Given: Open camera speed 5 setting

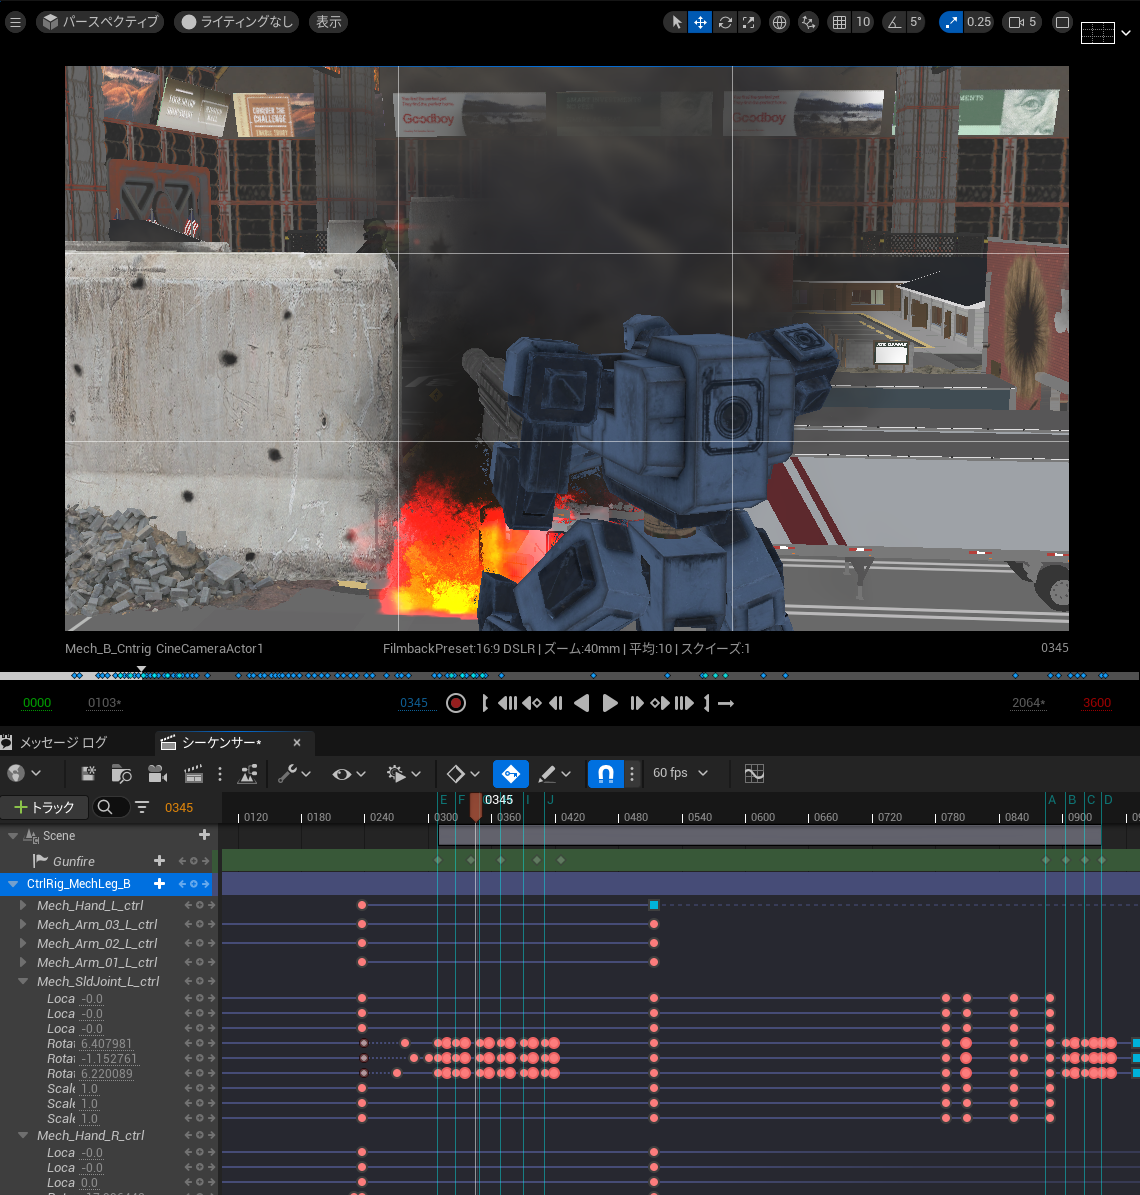Looking at the screenshot, I should click(x=1022, y=22).
